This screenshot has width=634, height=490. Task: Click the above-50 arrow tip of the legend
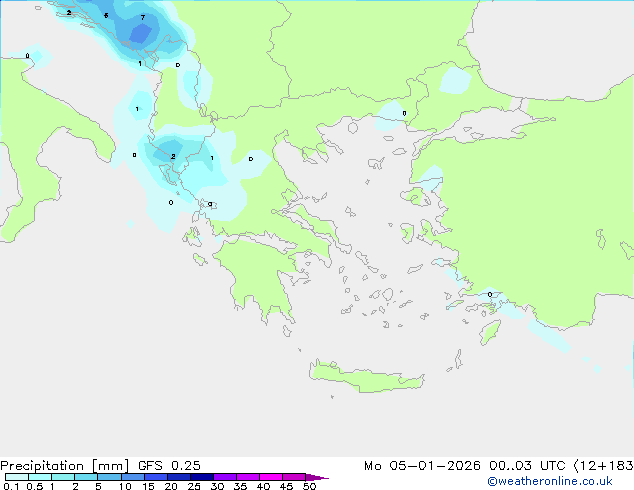coord(317,477)
